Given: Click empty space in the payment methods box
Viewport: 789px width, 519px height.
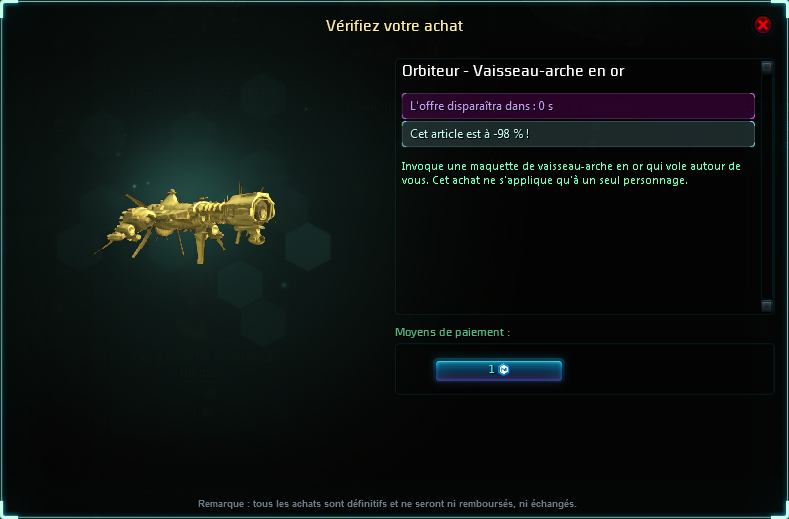Looking at the screenshot, I should click(669, 369).
